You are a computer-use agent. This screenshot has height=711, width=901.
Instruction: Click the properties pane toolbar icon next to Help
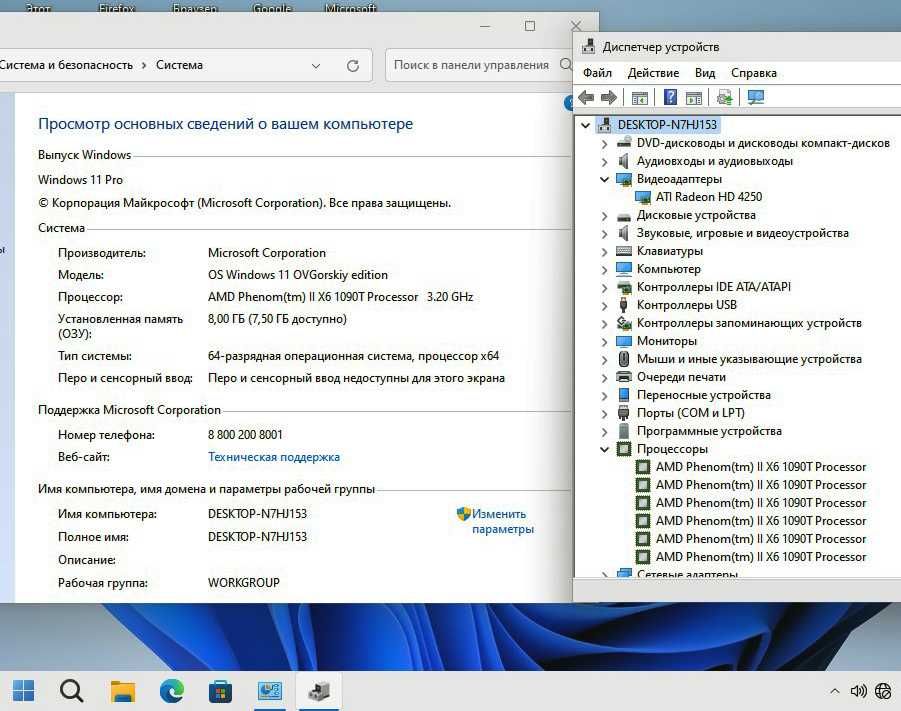[x=694, y=98]
